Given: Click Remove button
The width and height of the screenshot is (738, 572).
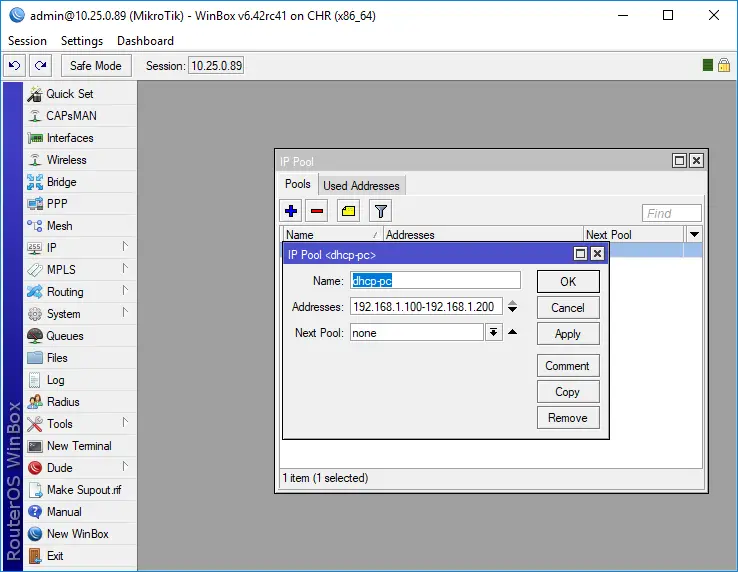Looking at the screenshot, I should [568, 418].
